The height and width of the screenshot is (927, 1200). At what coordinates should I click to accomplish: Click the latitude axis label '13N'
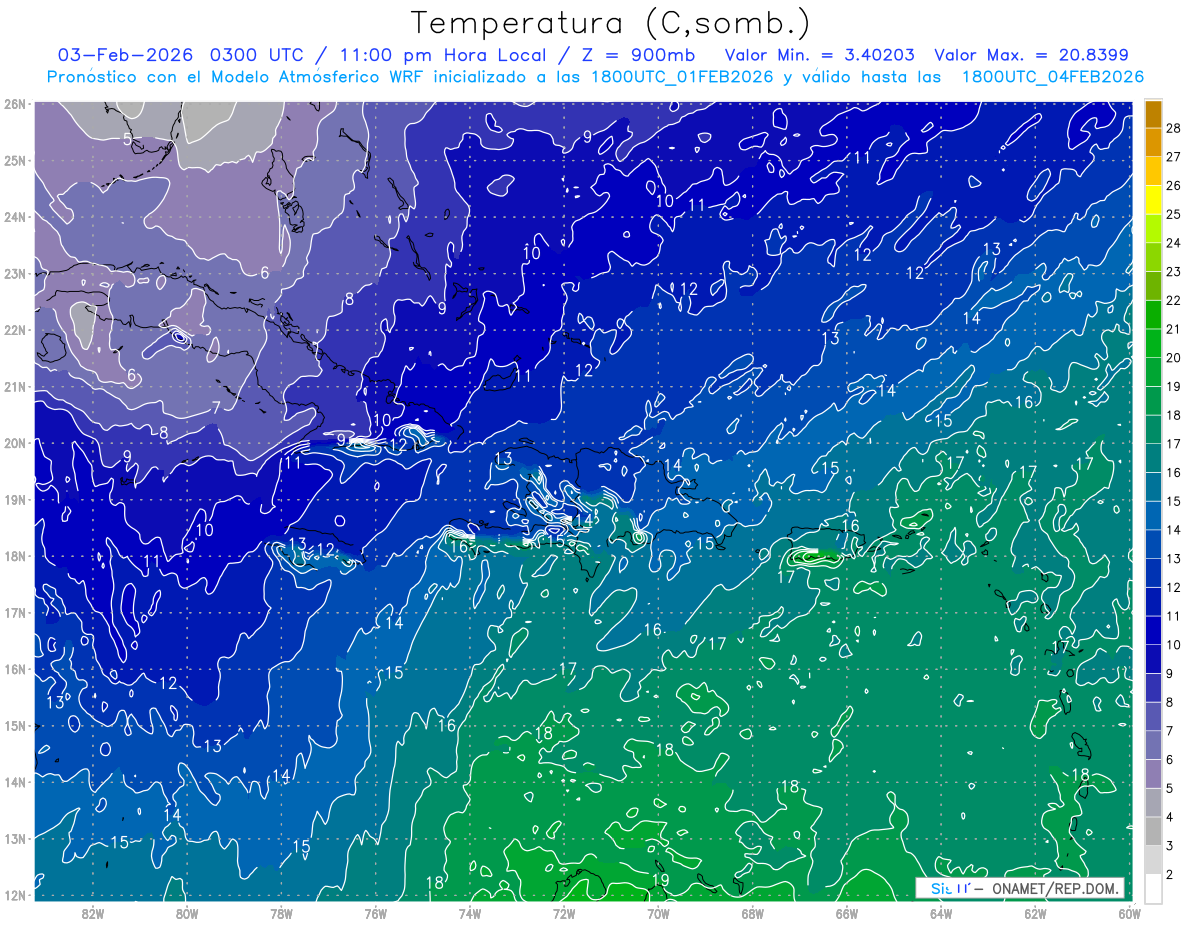click(x=14, y=838)
